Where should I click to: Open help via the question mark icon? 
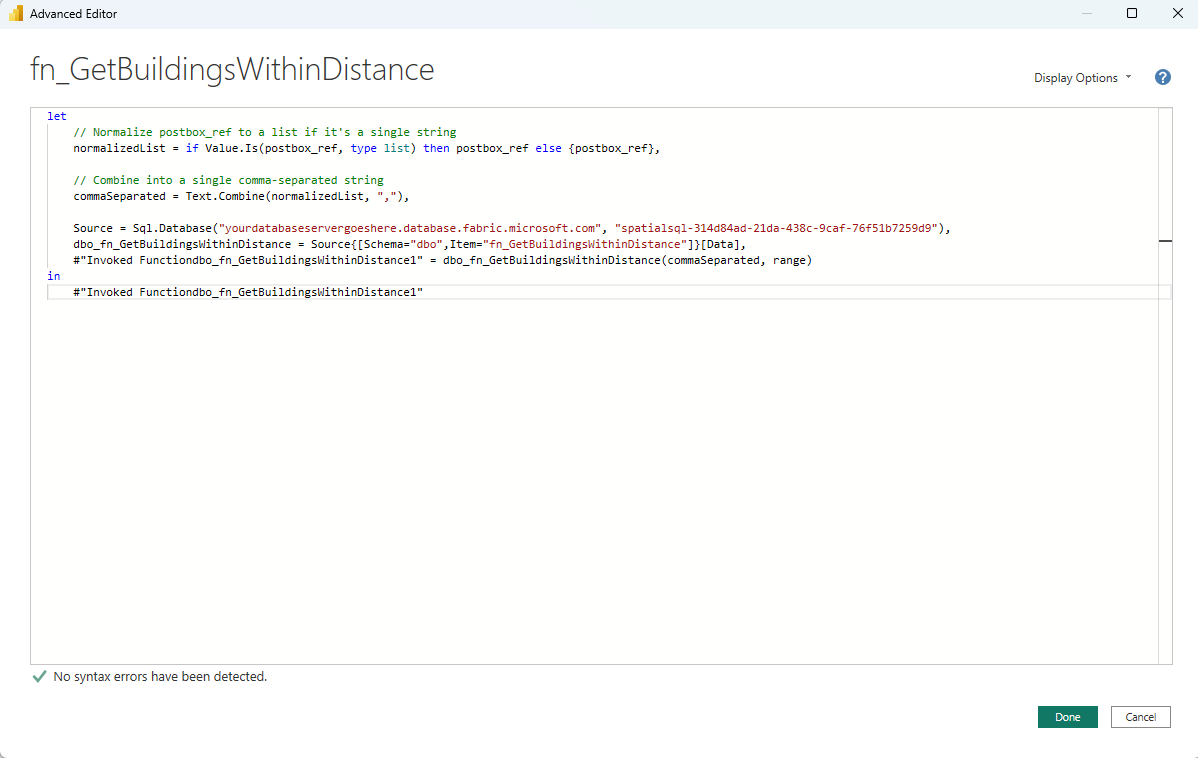[x=1163, y=77]
